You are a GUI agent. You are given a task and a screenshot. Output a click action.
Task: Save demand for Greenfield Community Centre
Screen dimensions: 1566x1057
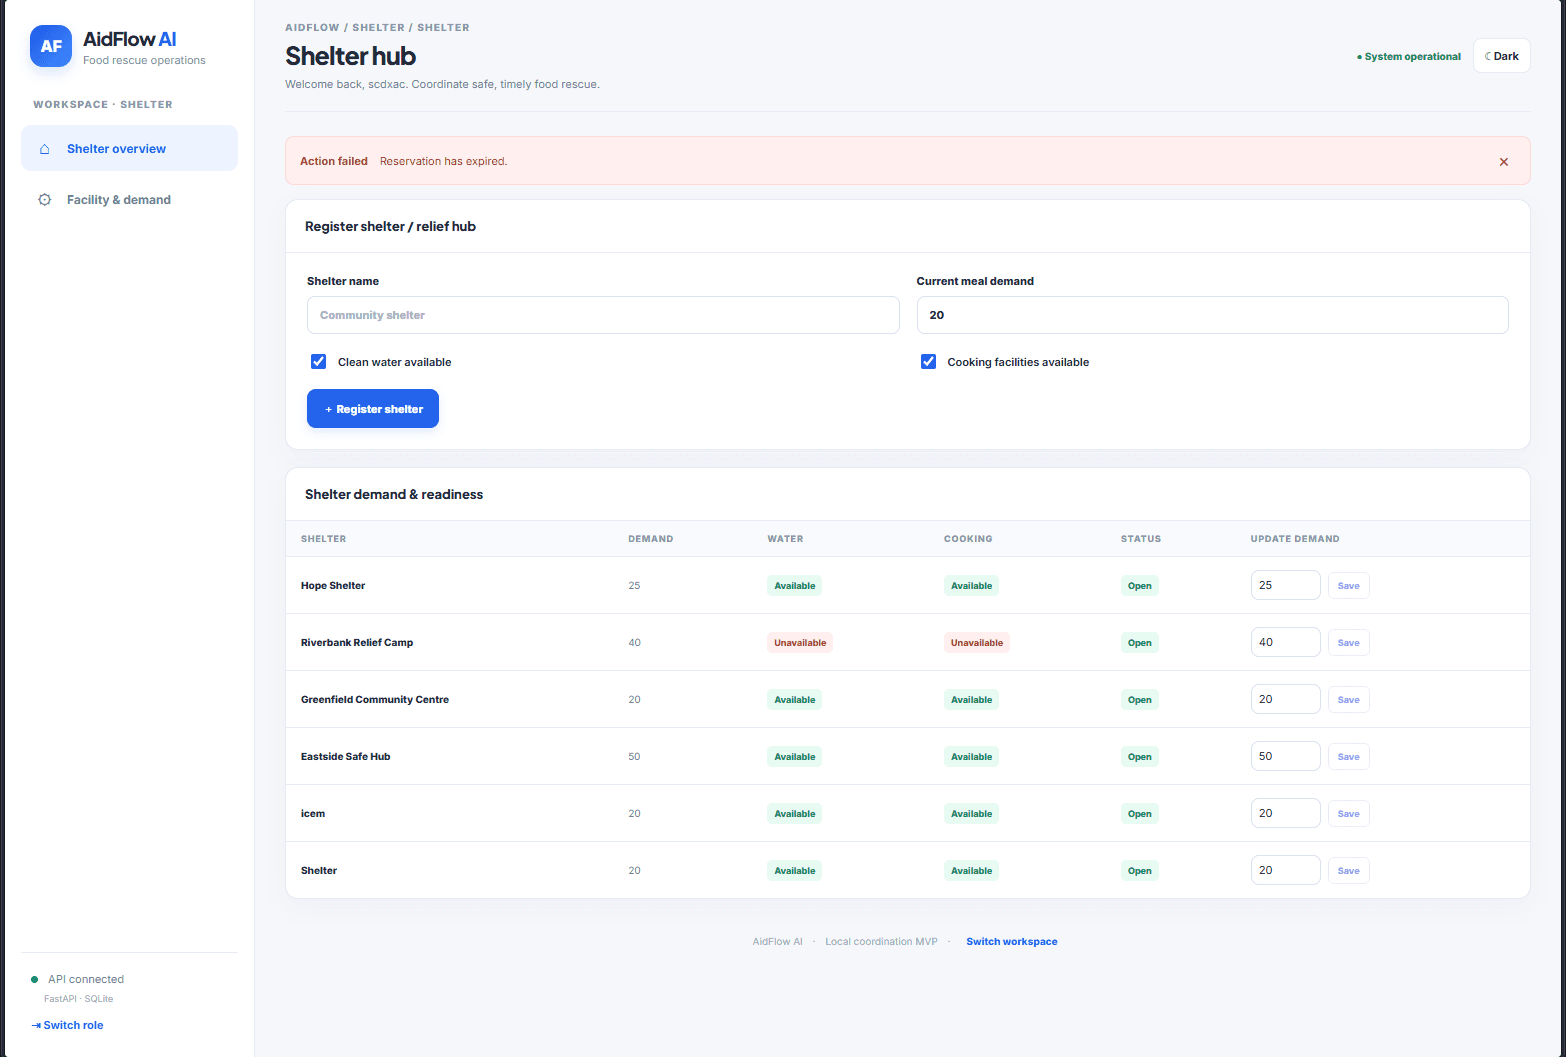click(x=1348, y=700)
